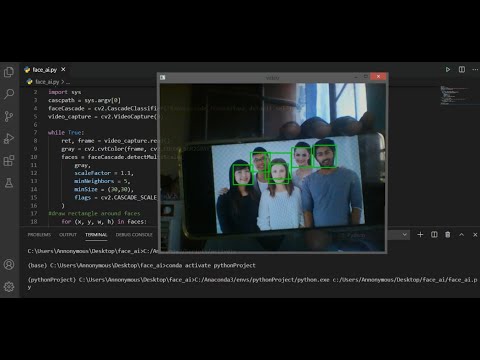Switch to the Debug Console tab
Image resolution: width=480 pixels, height=360 pixels.
(x=134, y=235)
